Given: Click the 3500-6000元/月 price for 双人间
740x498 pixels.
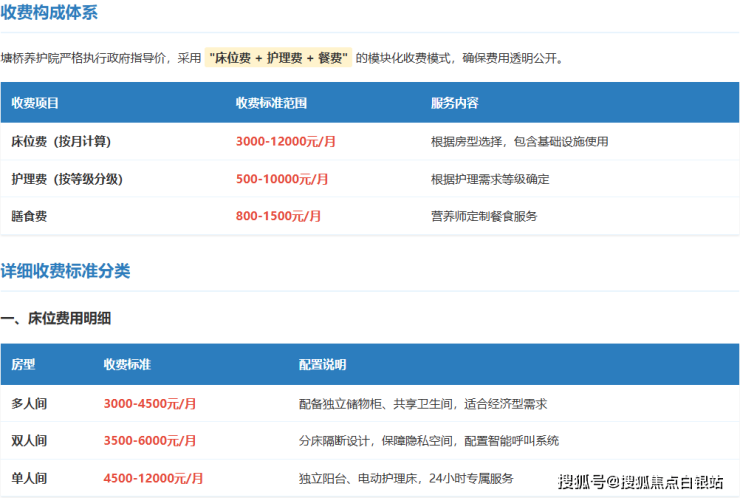Looking at the screenshot, I should 150,440.
